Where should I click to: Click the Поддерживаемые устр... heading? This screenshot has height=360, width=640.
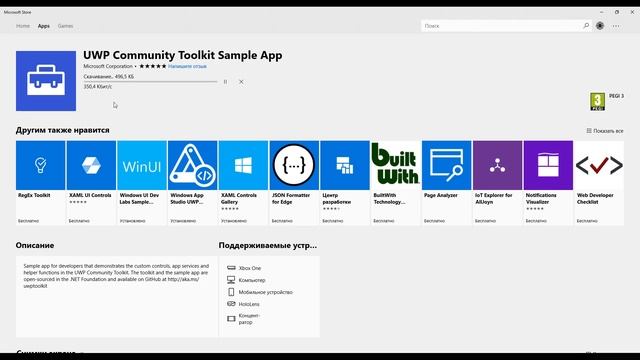[x=268, y=245]
